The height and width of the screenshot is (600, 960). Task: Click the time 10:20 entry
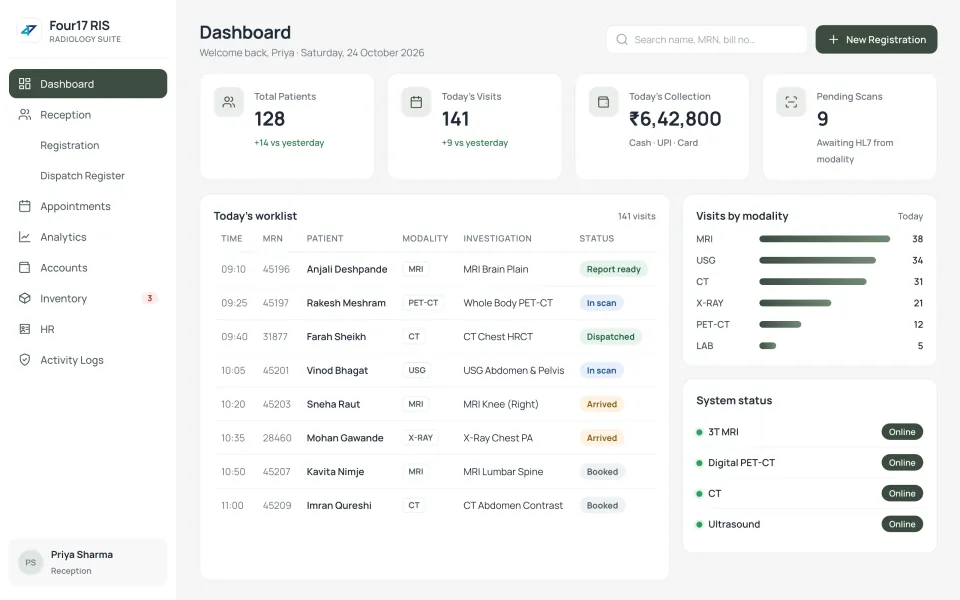[x=233, y=404]
